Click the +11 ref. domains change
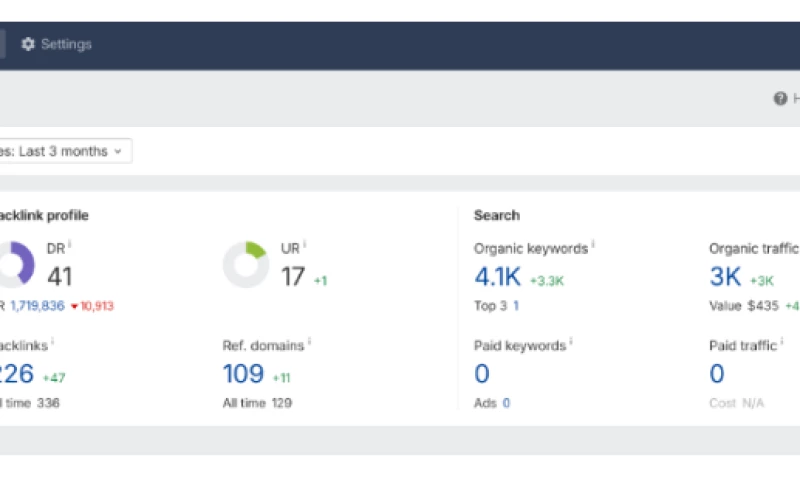Screen dimensions: 800x480 [282, 378]
